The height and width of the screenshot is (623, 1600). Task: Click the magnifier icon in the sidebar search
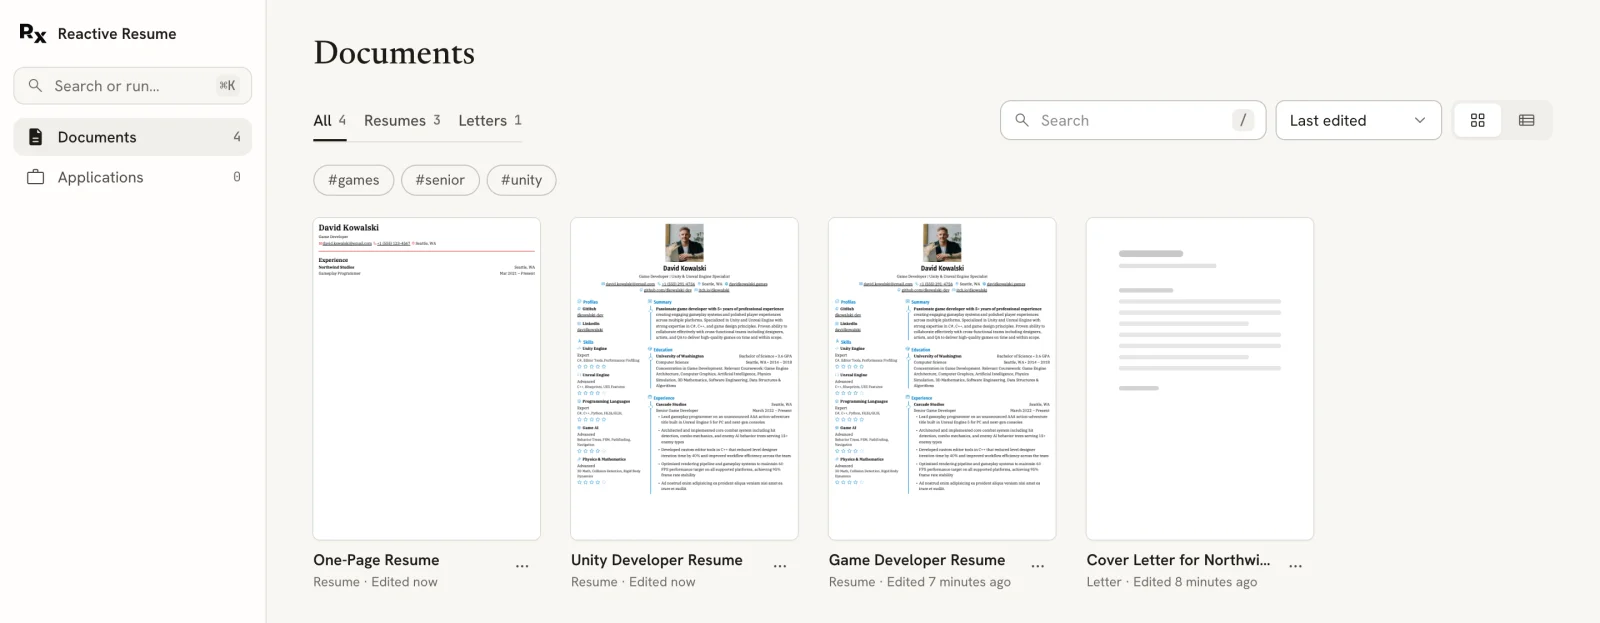[35, 86]
